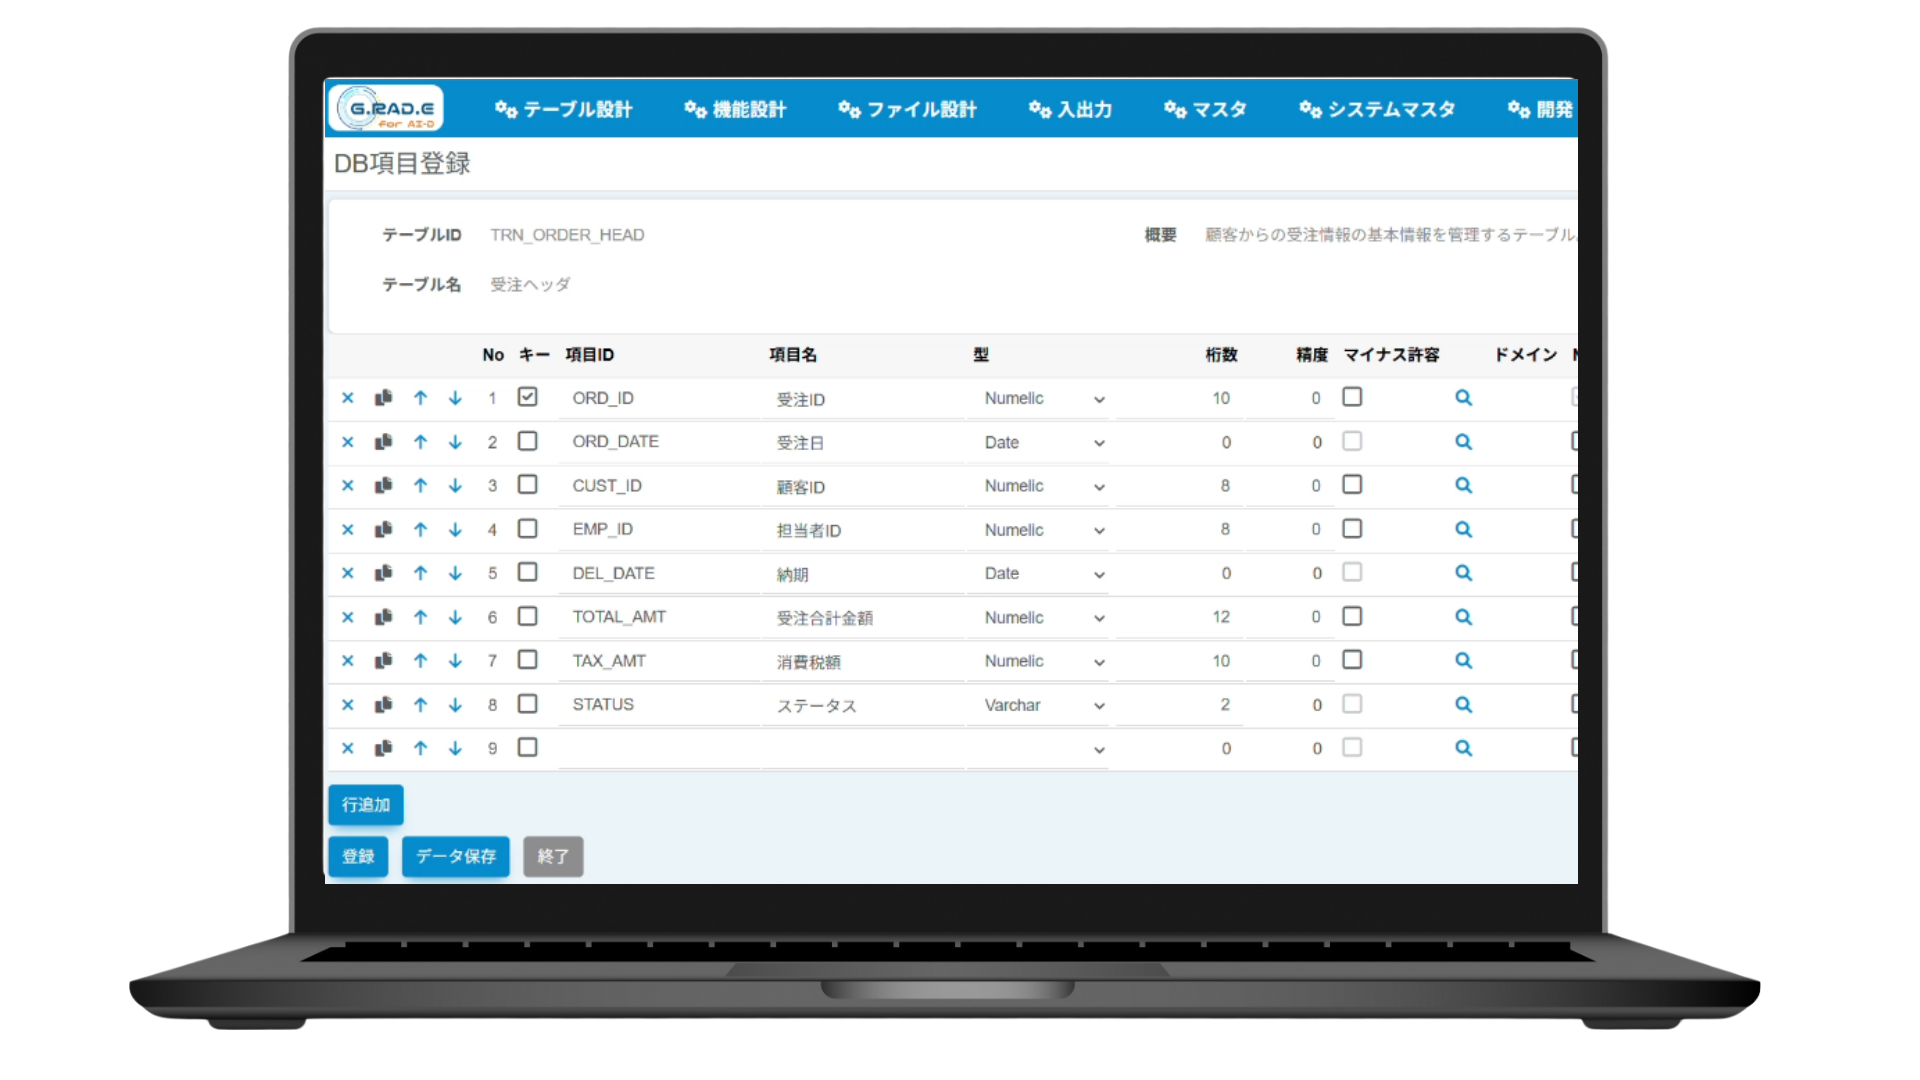
Task: Delete the ORD_ID row with X icon
Action: pos(348,398)
